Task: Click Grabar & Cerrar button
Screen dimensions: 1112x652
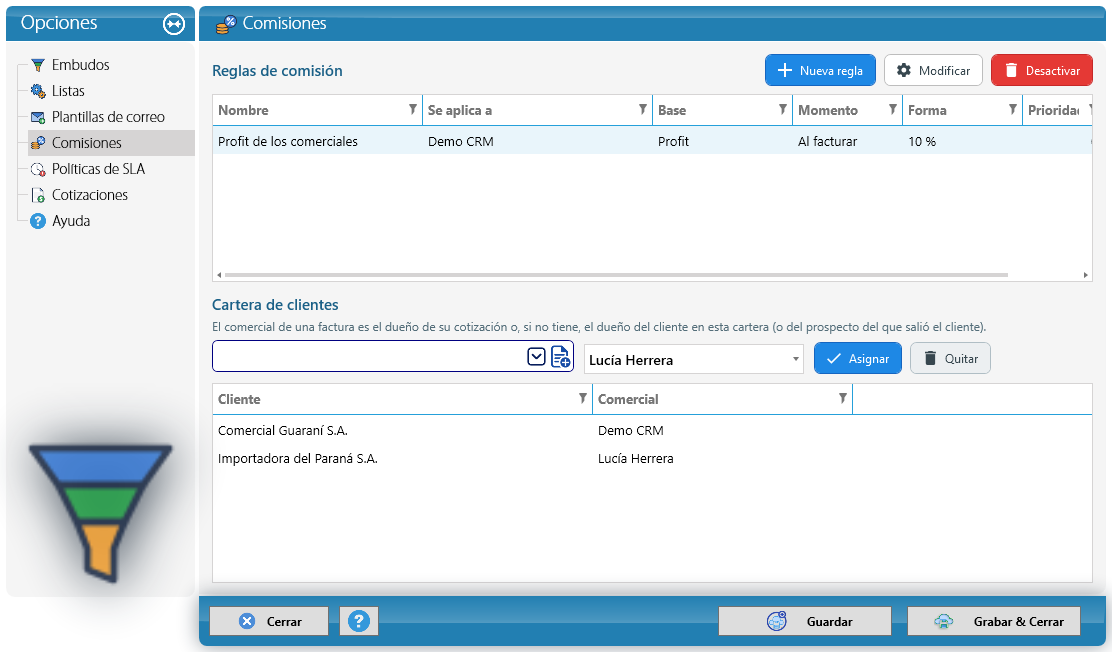Action: 994,621
